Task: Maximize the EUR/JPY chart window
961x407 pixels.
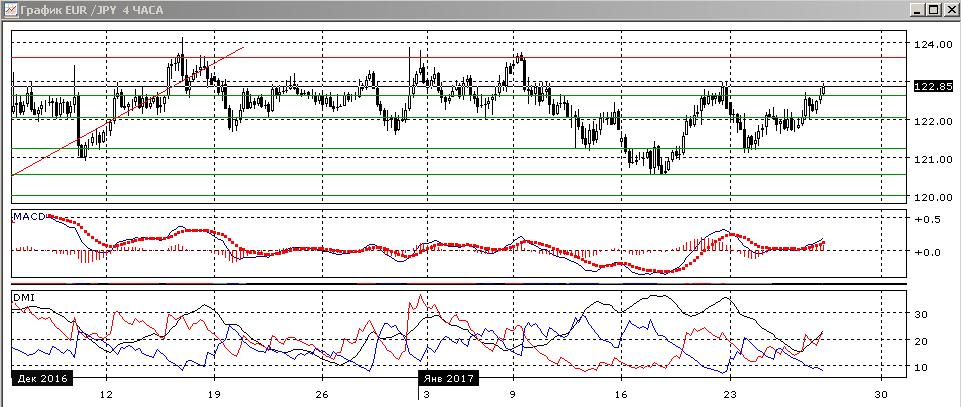Action: [932, 10]
